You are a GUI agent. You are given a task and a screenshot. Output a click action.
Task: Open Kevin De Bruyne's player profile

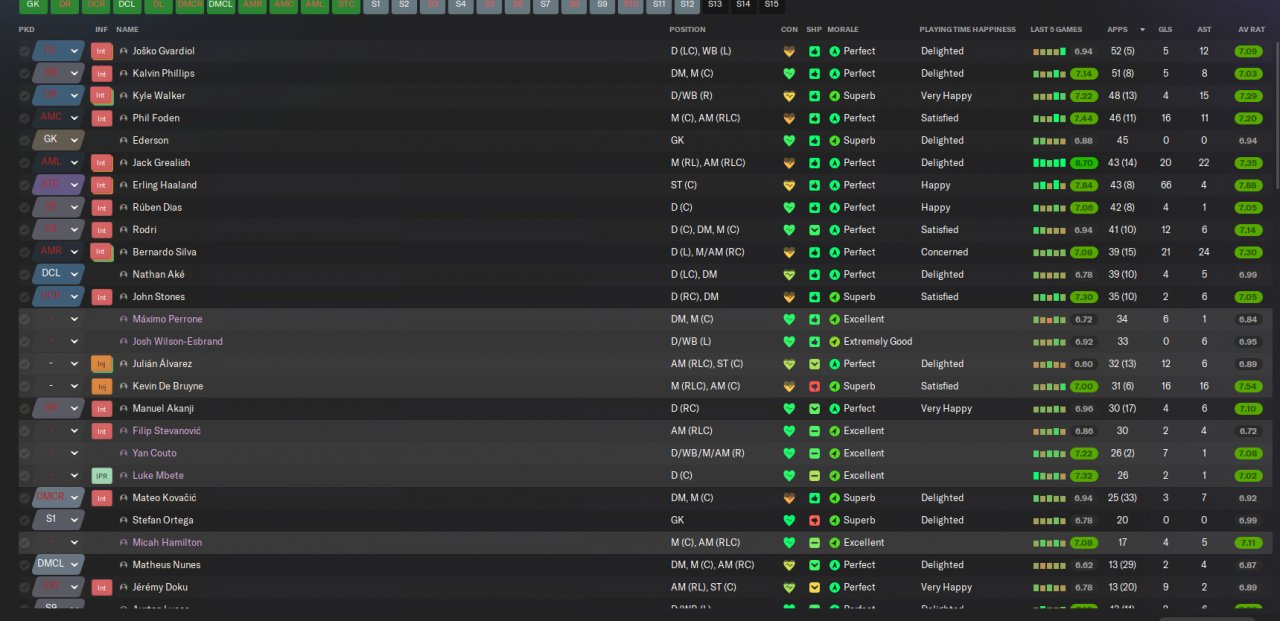pyautogui.click(x=168, y=386)
